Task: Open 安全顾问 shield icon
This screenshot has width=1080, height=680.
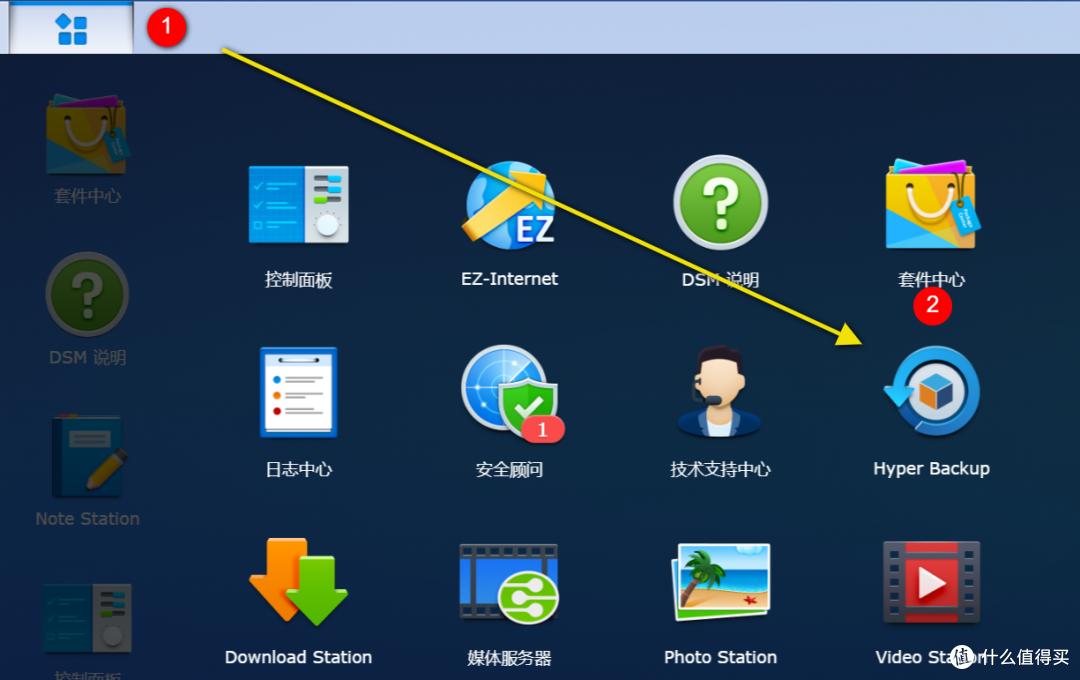Action: coord(511,393)
